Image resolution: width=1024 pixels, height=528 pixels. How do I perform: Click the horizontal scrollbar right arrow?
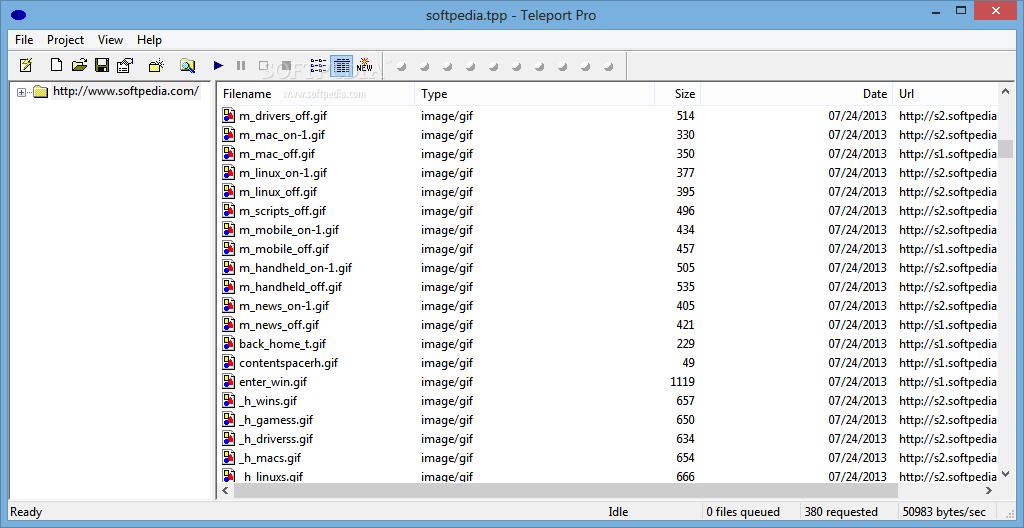tap(989, 490)
